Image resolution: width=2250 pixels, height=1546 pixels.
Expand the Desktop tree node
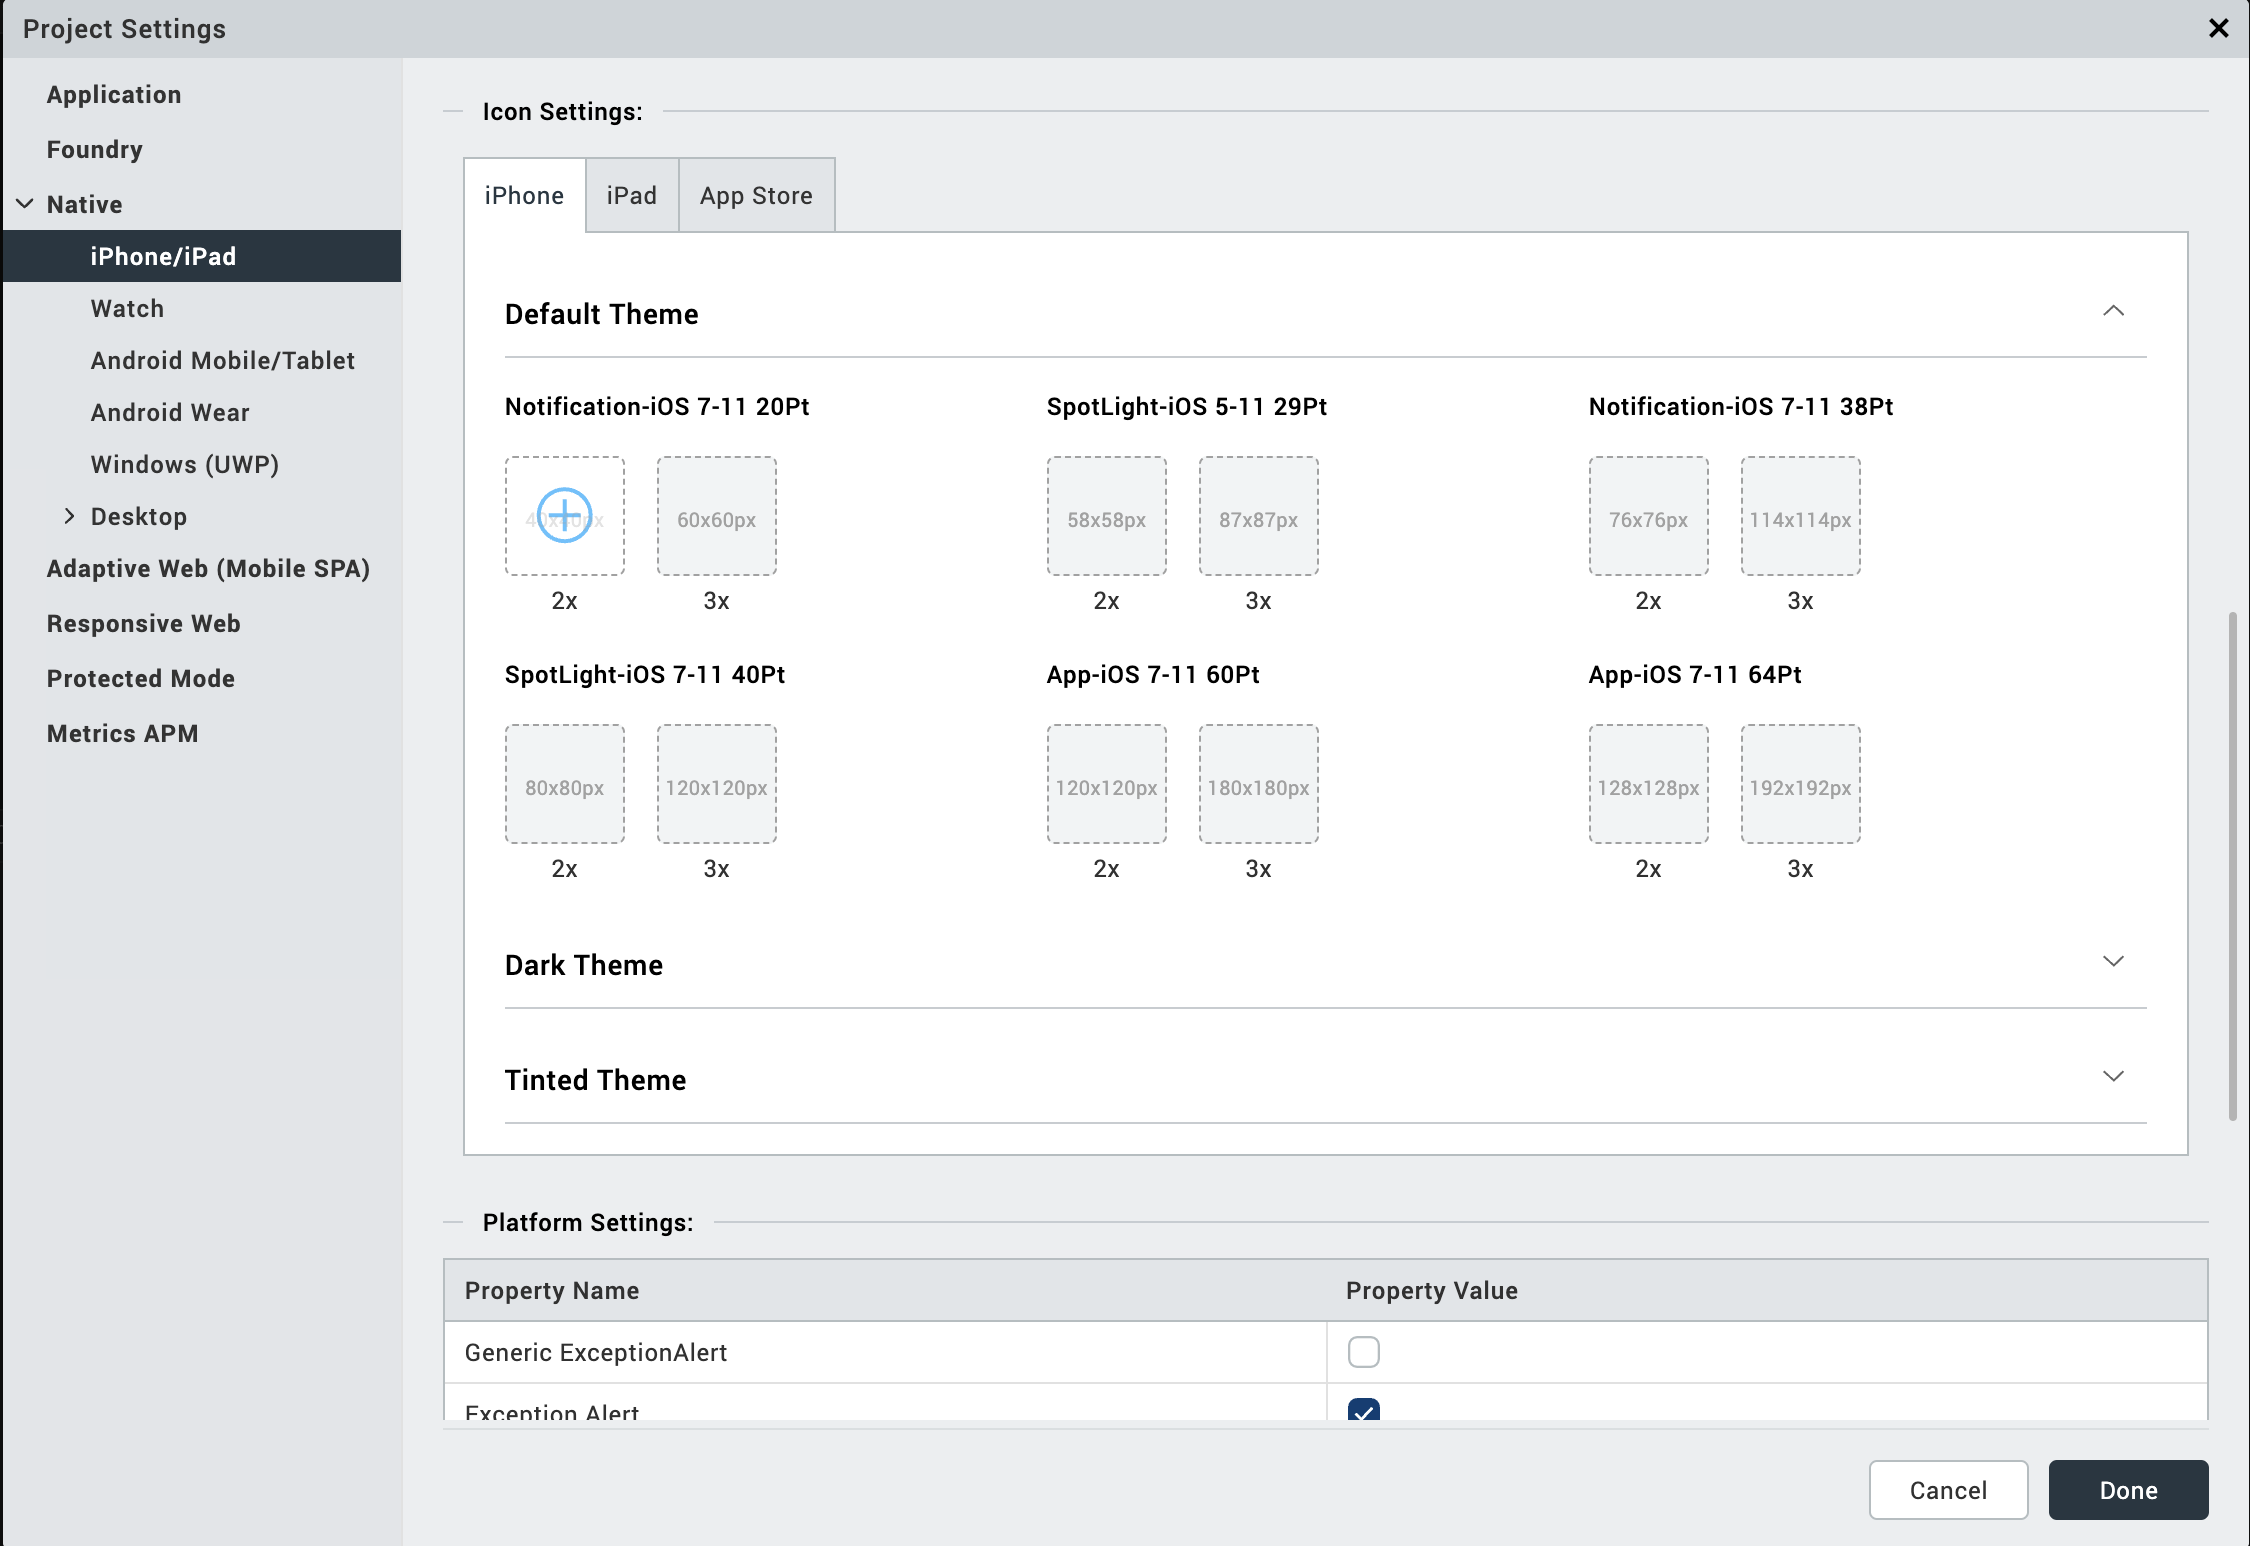tap(69, 516)
